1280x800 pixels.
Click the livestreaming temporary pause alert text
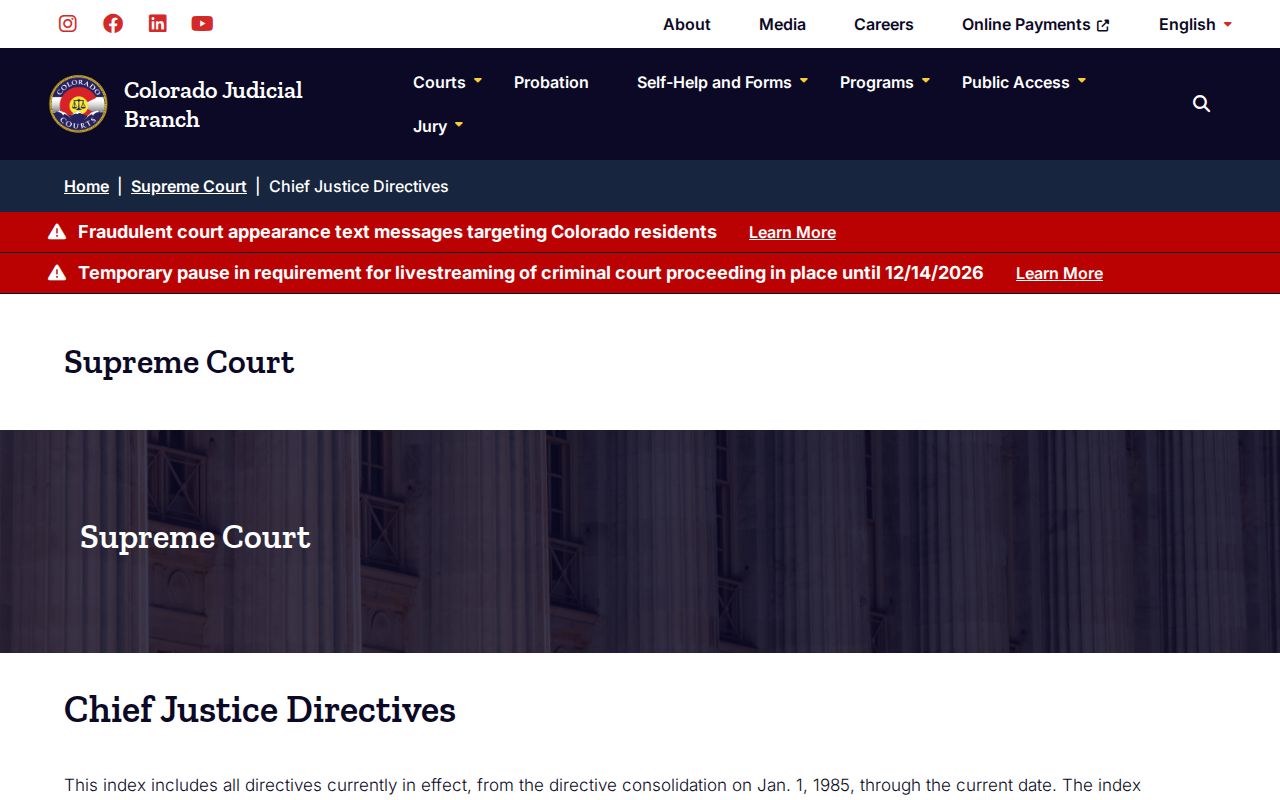click(x=531, y=273)
